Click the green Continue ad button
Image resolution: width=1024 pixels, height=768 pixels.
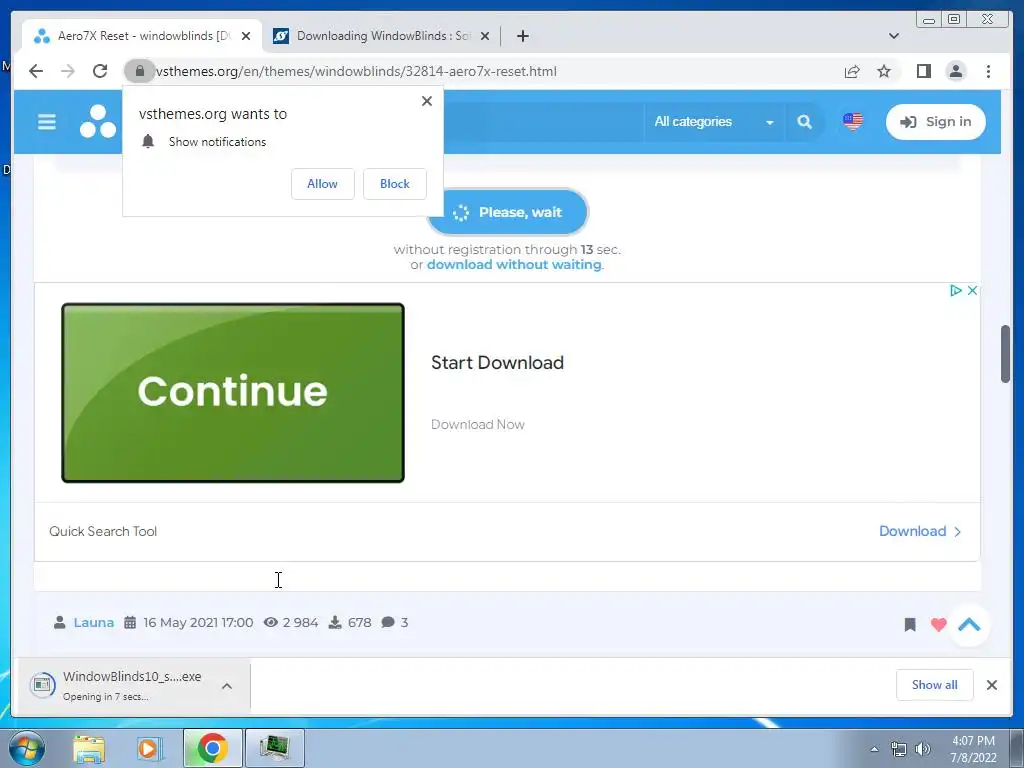point(233,392)
